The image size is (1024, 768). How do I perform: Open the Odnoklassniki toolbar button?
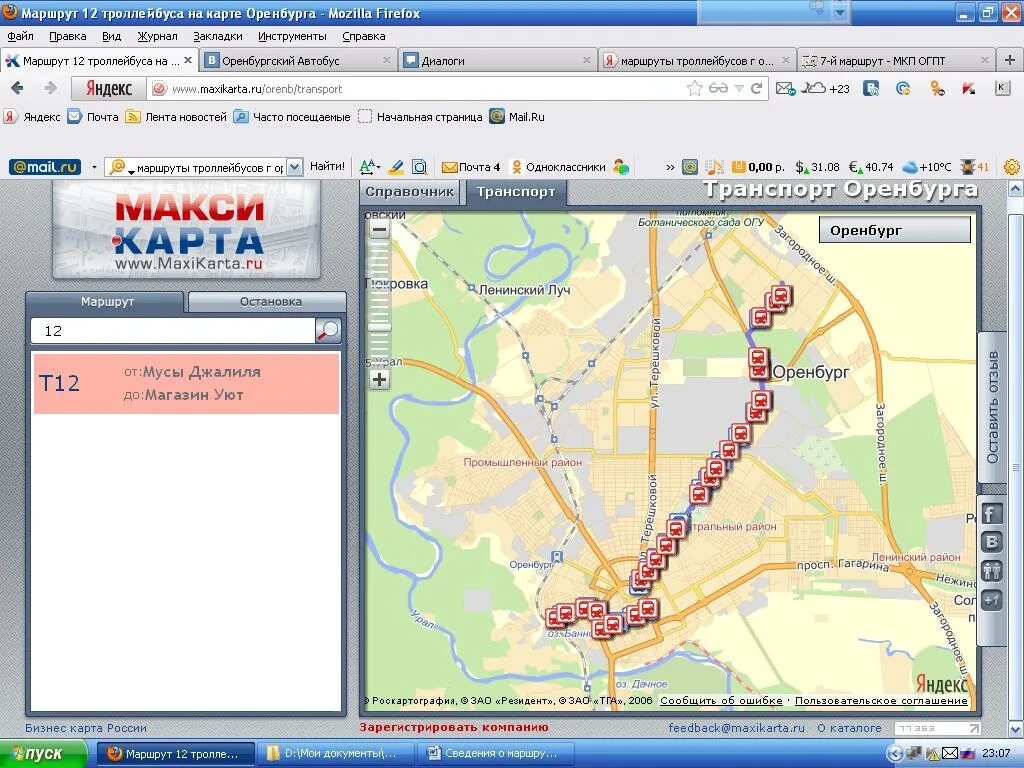pyautogui.click(x=558, y=167)
